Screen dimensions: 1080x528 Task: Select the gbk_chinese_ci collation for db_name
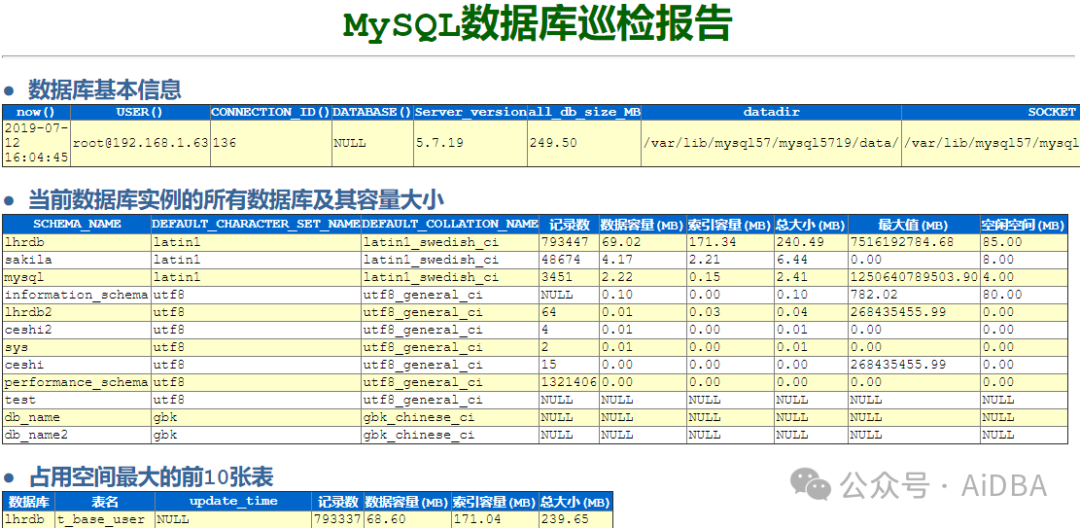[450, 417]
